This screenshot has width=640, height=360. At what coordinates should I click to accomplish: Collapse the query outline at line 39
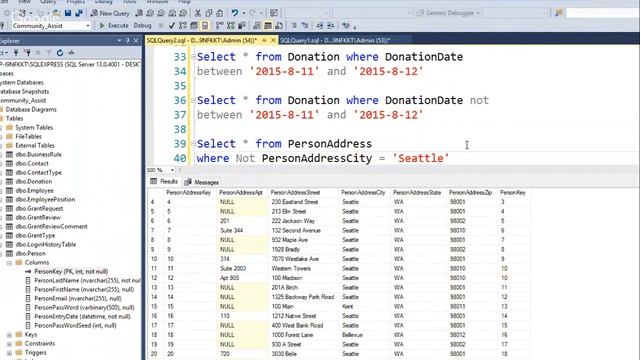[193, 144]
